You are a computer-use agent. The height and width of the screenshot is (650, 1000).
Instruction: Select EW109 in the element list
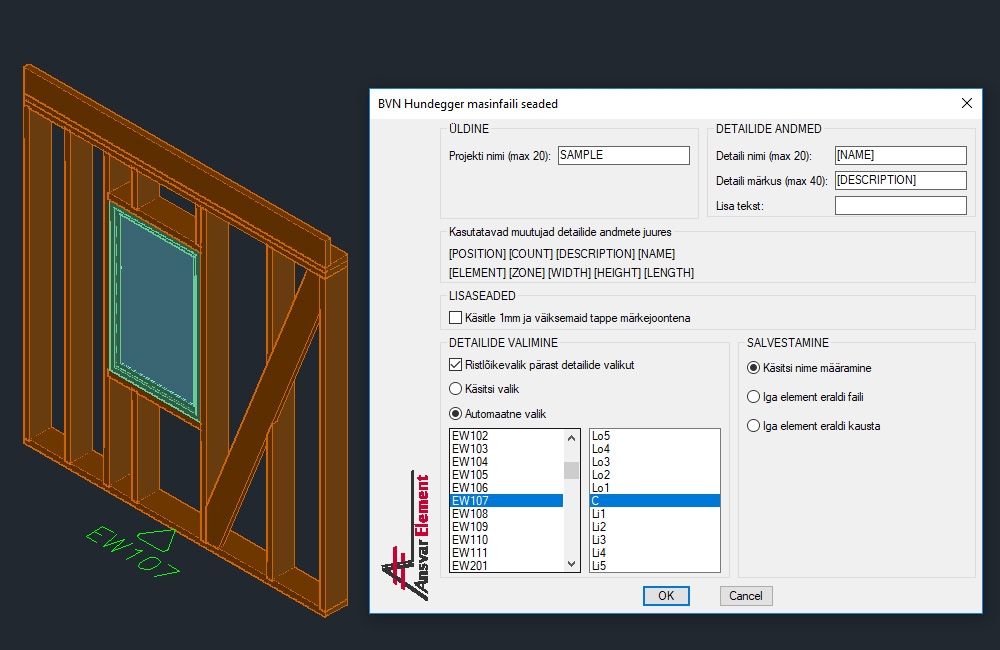point(506,527)
